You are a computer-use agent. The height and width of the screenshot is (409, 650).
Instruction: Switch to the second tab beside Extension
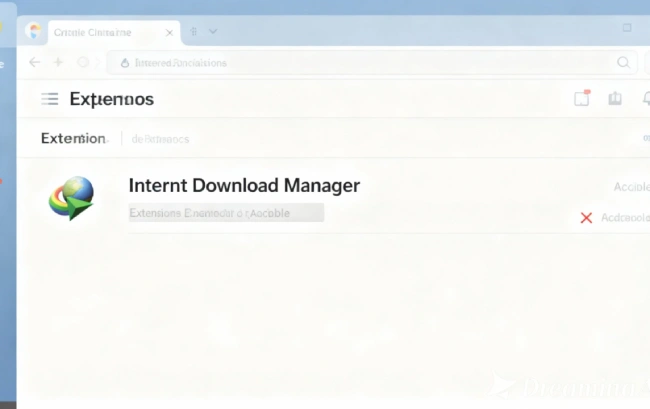coord(162,139)
